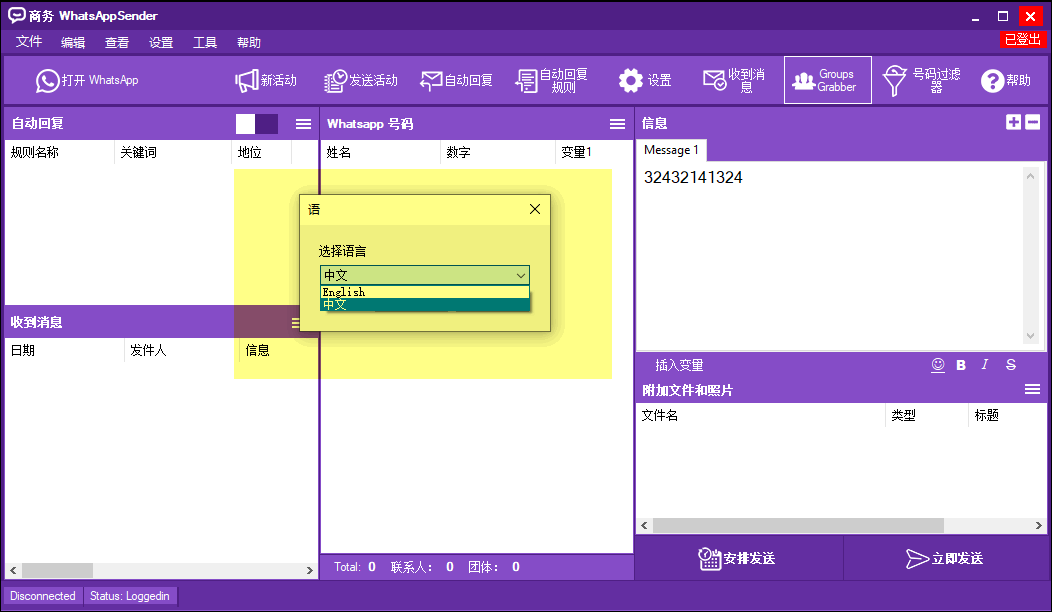1052x612 pixels.
Task: Open the send campaign (发送活动) icon
Action: (361, 81)
